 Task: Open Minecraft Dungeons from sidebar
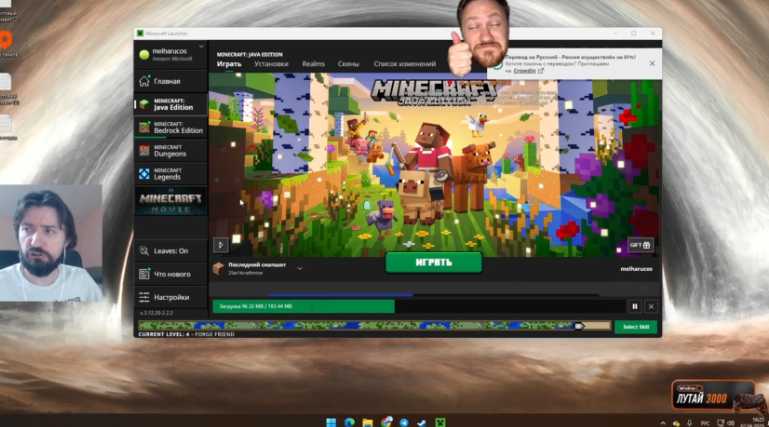(x=170, y=151)
